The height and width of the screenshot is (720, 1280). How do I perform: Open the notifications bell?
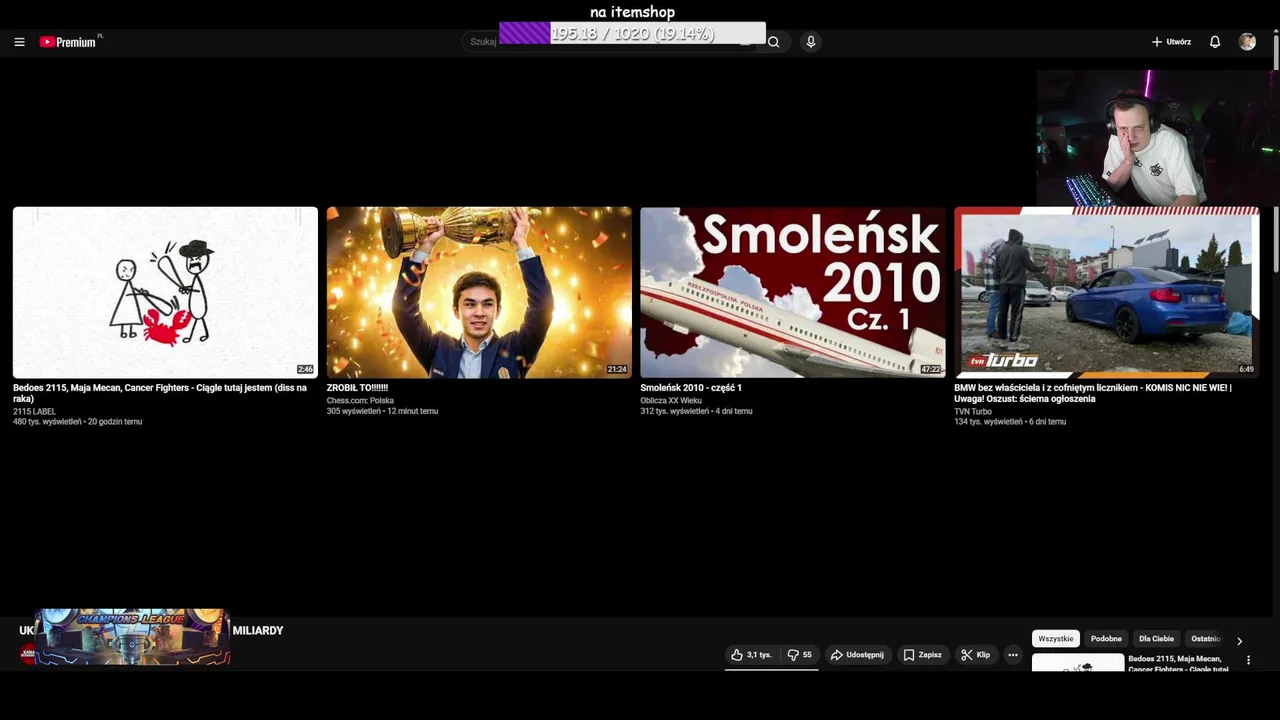pos(1215,42)
